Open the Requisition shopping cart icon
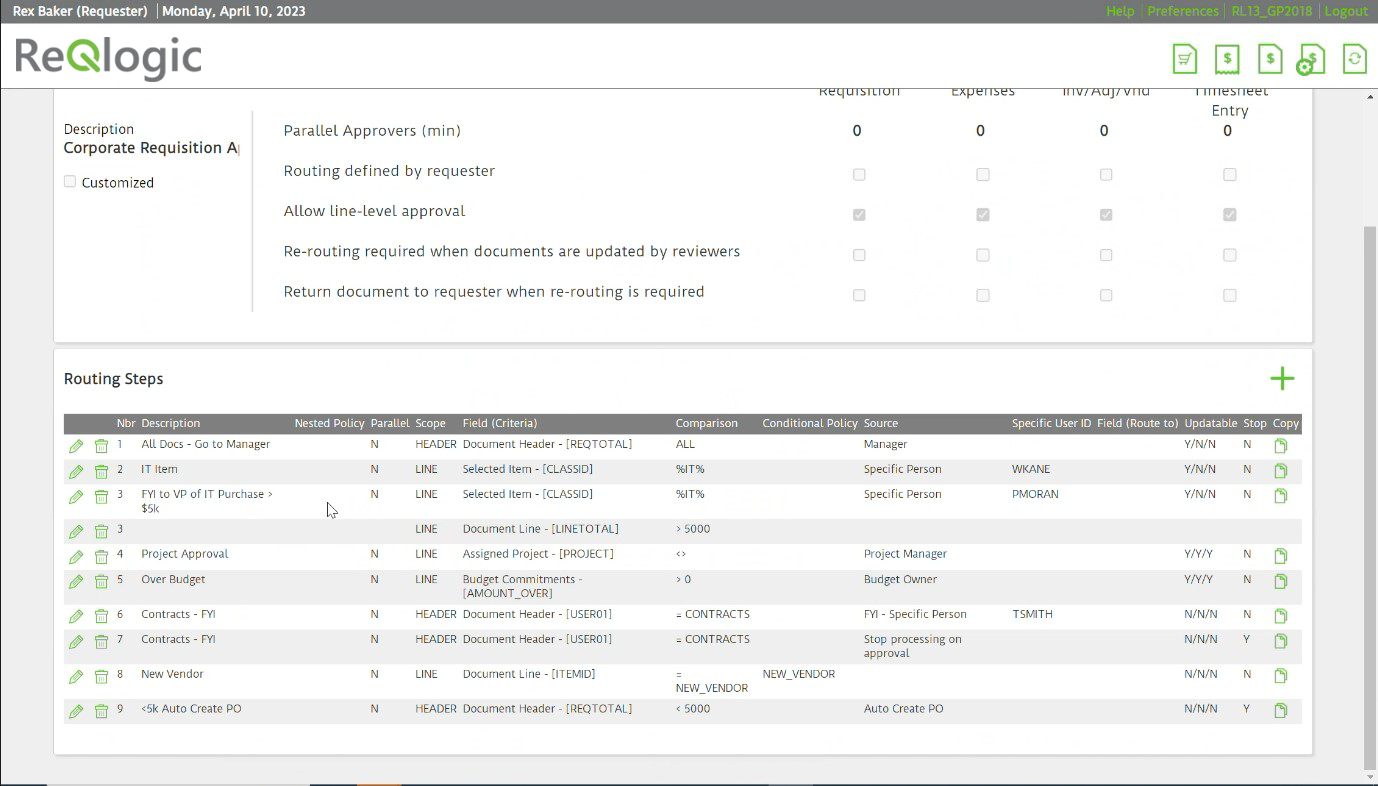This screenshot has width=1378, height=786. pyautogui.click(x=1184, y=59)
